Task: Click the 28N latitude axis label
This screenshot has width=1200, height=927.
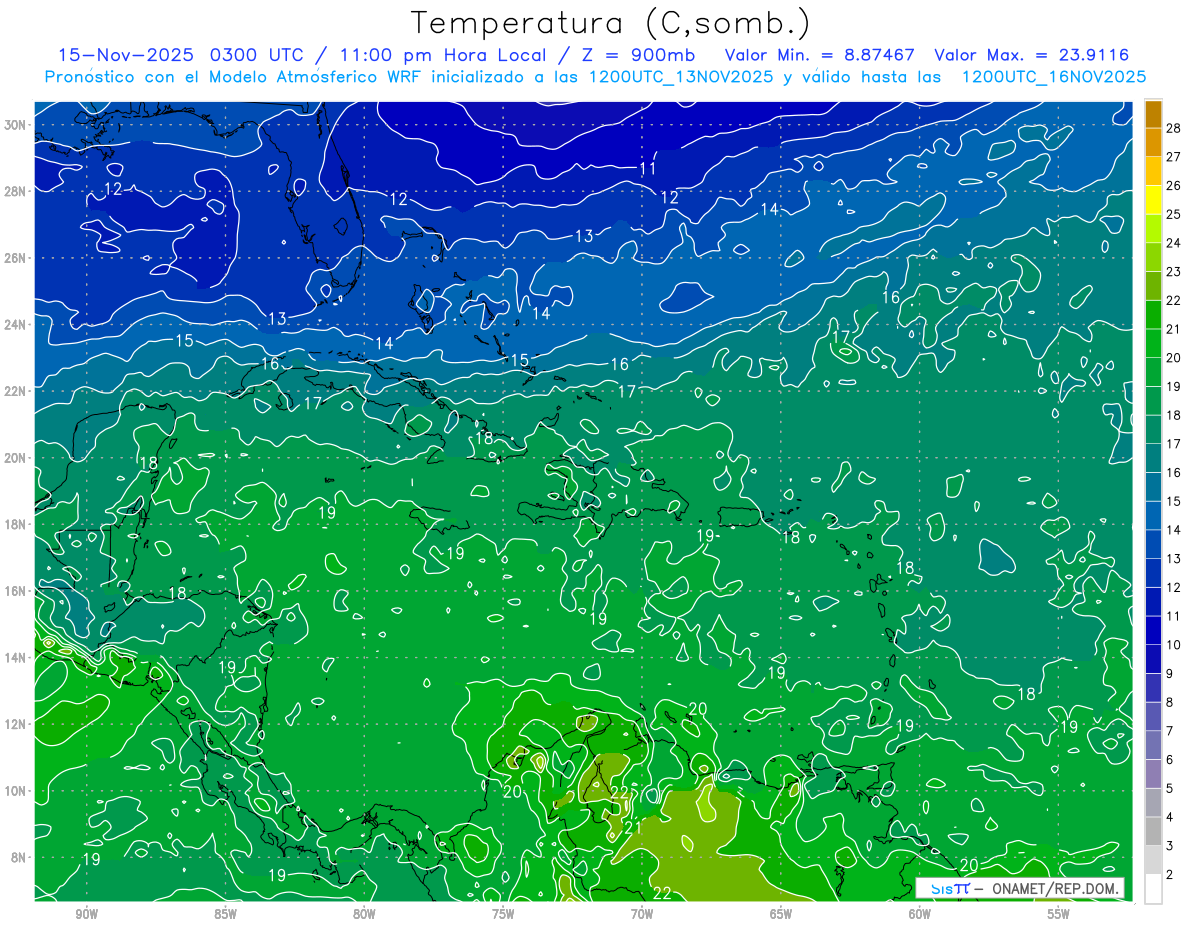Action: [x=16, y=191]
